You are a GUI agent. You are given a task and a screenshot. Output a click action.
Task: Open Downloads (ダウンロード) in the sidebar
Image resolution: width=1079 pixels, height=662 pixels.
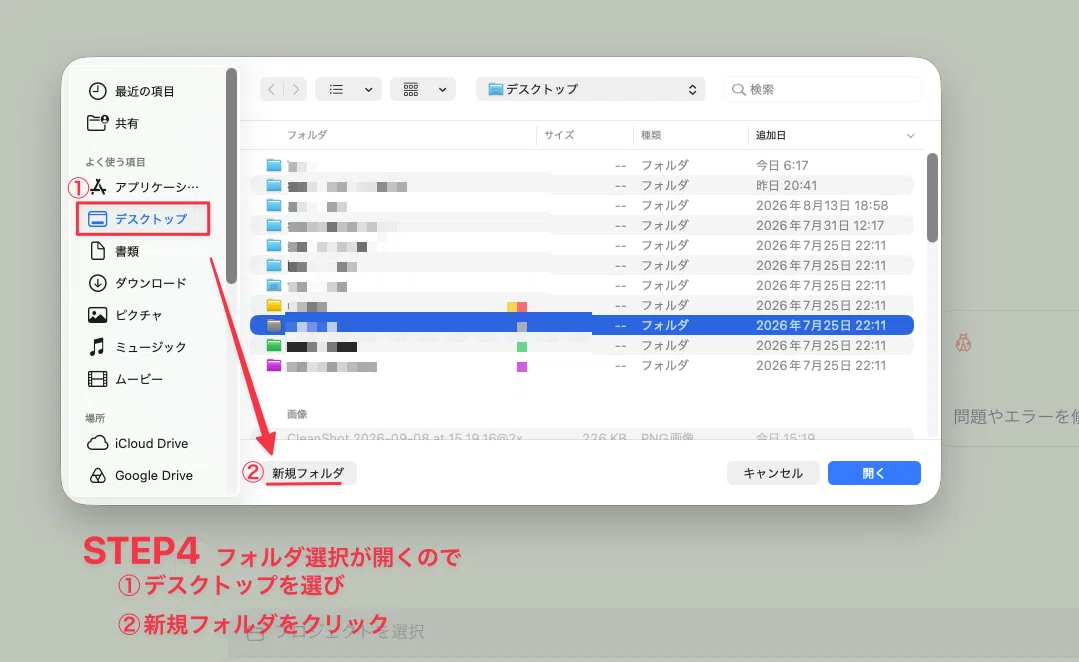[138, 283]
